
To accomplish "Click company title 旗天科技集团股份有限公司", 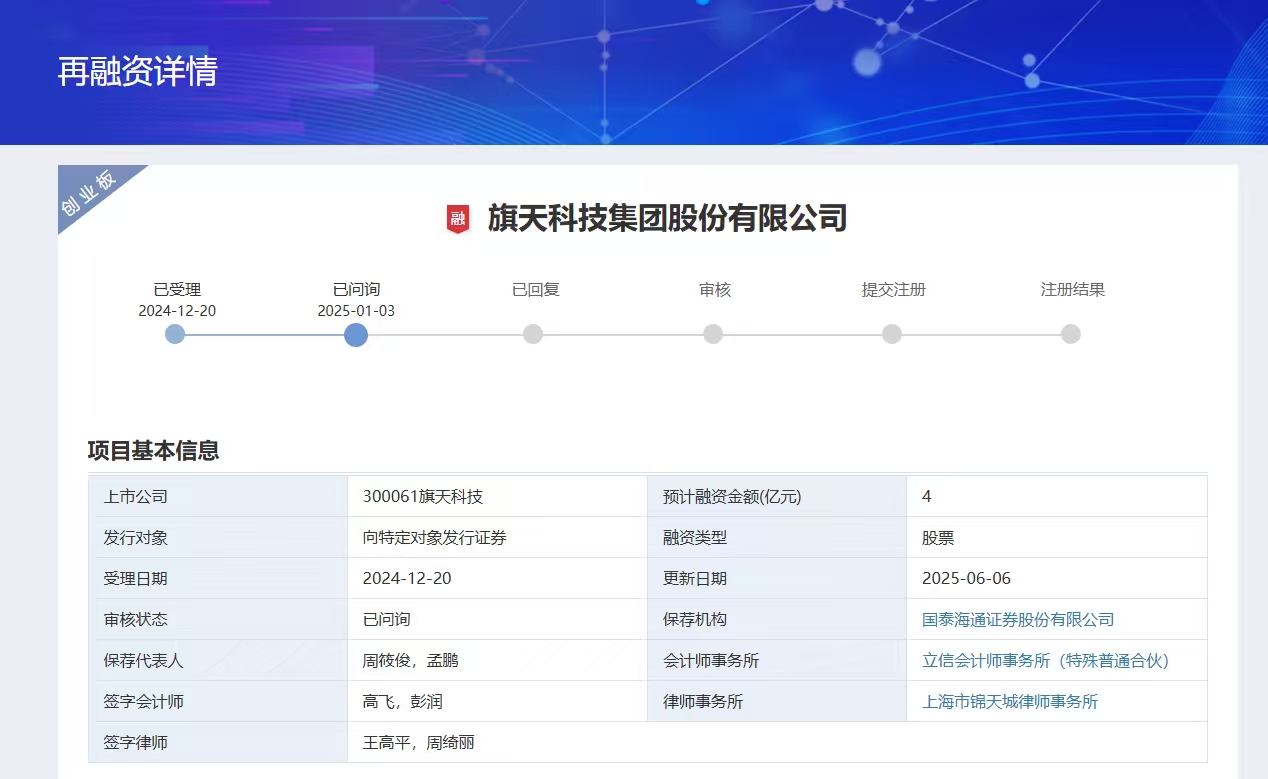I will (x=668, y=218).
